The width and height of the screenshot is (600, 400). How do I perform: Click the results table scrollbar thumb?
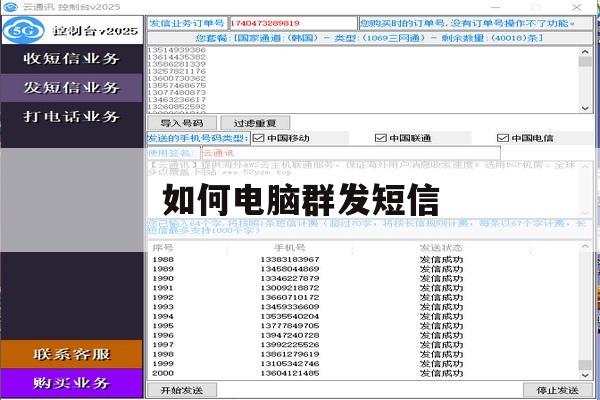[585, 364]
